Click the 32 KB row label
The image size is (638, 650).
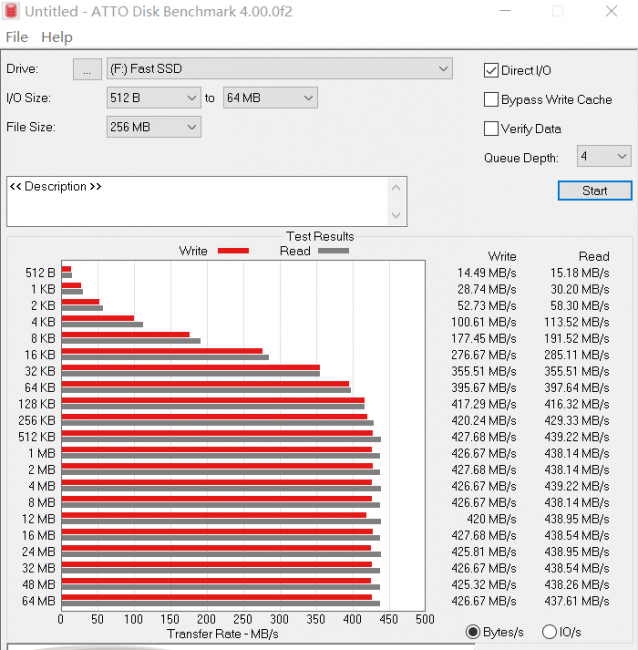pyautogui.click(x=40, y=371)
